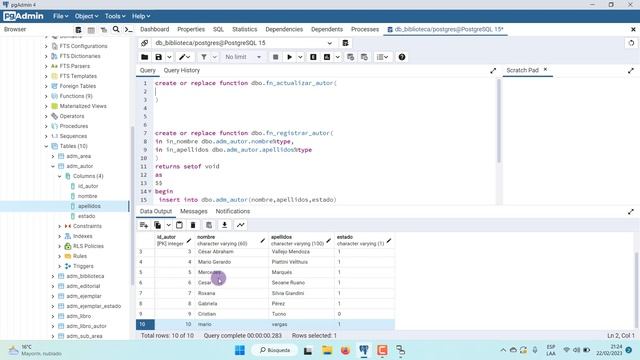
Task: Select the estado column in tree
Action: pos(87,216)
